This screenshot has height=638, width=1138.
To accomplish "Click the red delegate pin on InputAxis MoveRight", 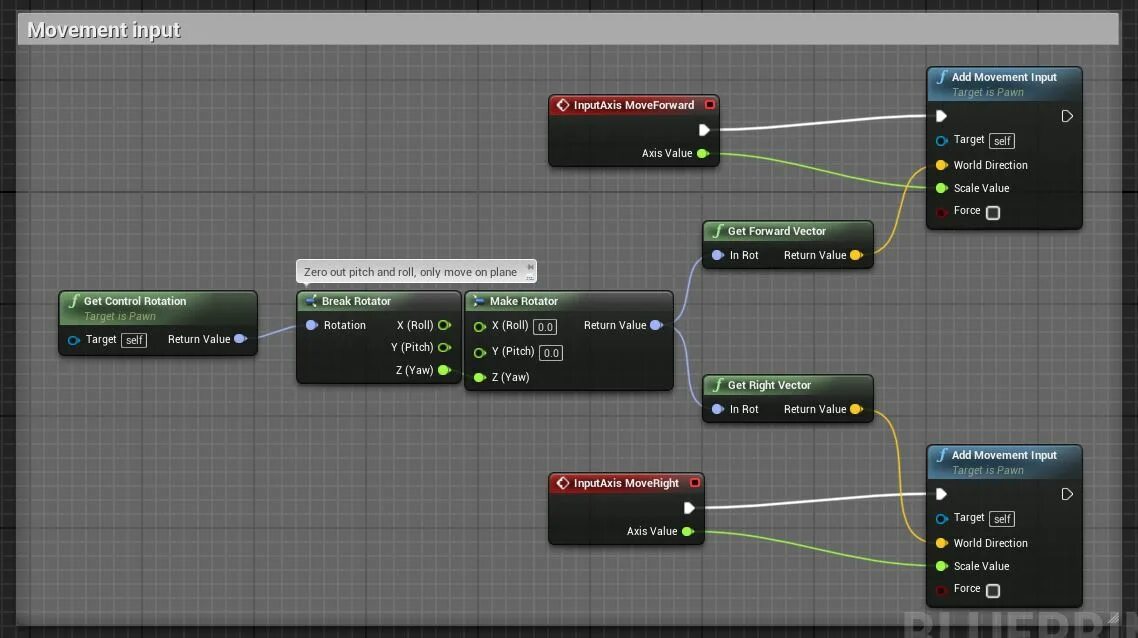I will point(695,483).
